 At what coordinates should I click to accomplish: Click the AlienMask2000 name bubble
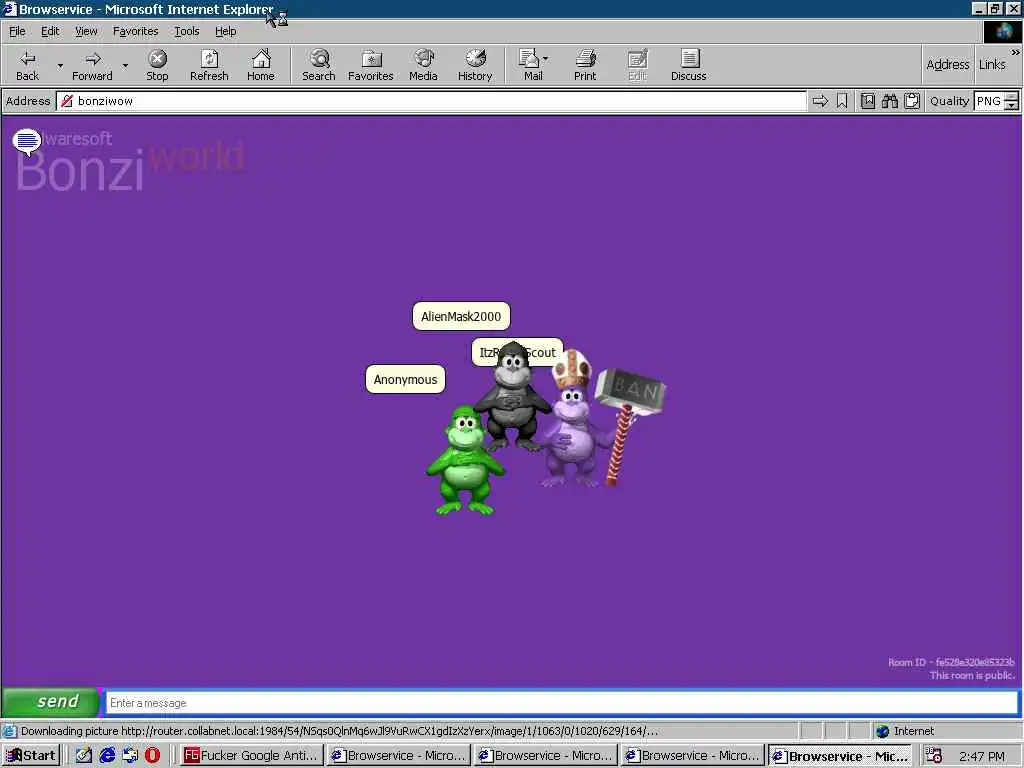click(x=461, y=316)
